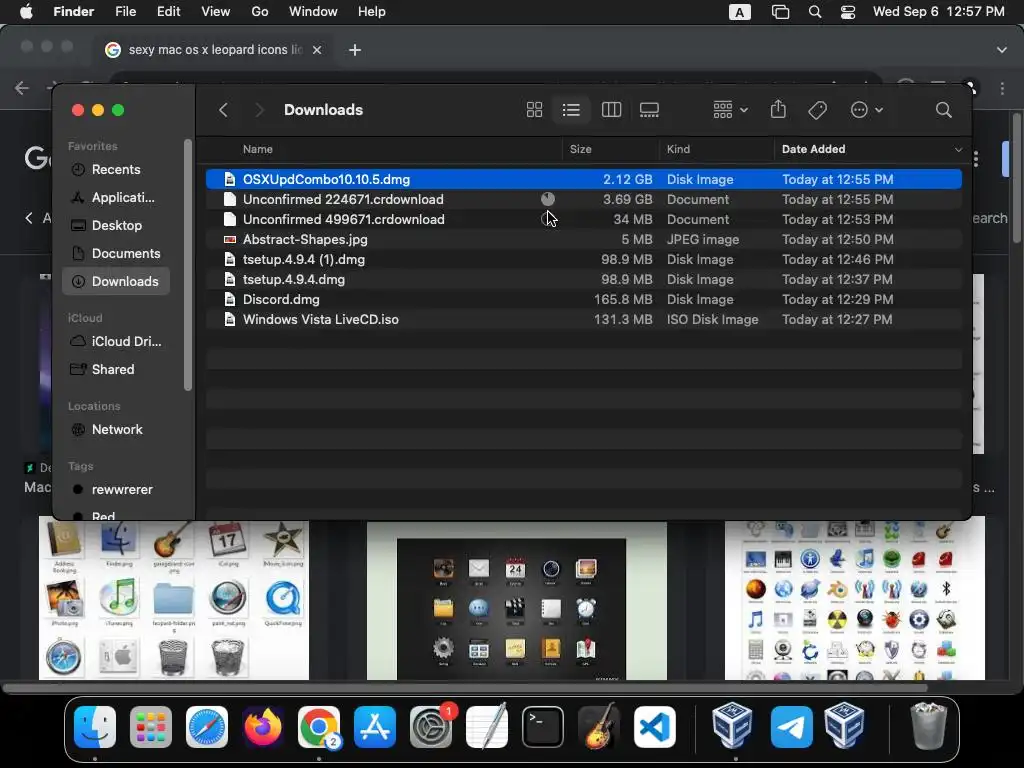Sort files by Size column header
This screenshot has height=768, width=1024.
point(581,149)
